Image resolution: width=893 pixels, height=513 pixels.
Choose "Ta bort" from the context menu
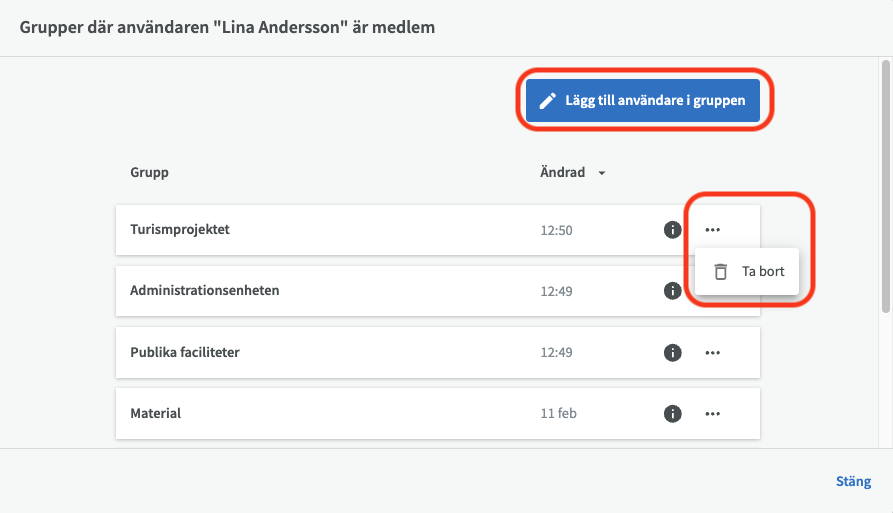point(763,271)
